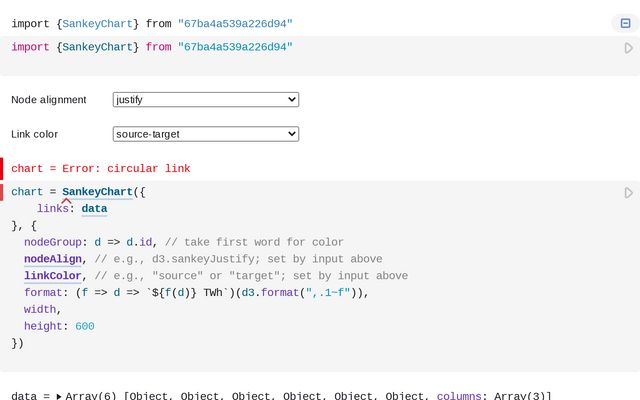Click the Link color label
The height and width of the screenshot is (400, 640).
[x=35, y=134]
